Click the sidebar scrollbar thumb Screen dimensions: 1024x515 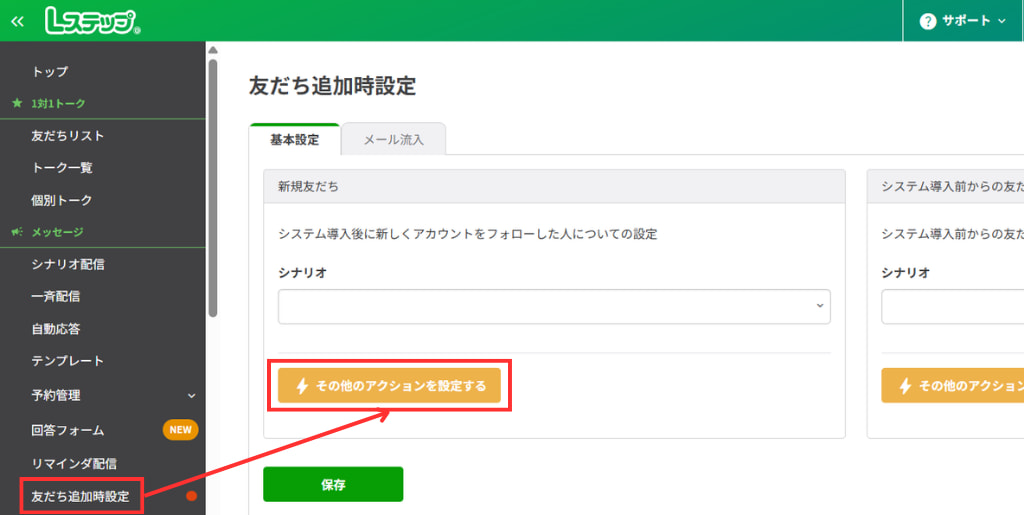click(x=213, y=188)
